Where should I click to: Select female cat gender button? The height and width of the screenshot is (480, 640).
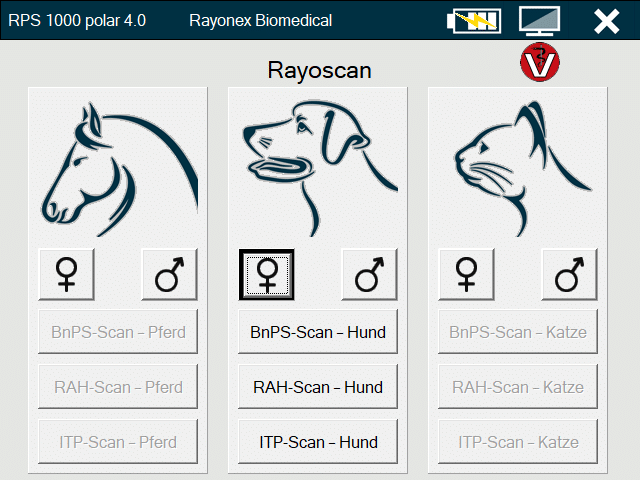[467, 274]
